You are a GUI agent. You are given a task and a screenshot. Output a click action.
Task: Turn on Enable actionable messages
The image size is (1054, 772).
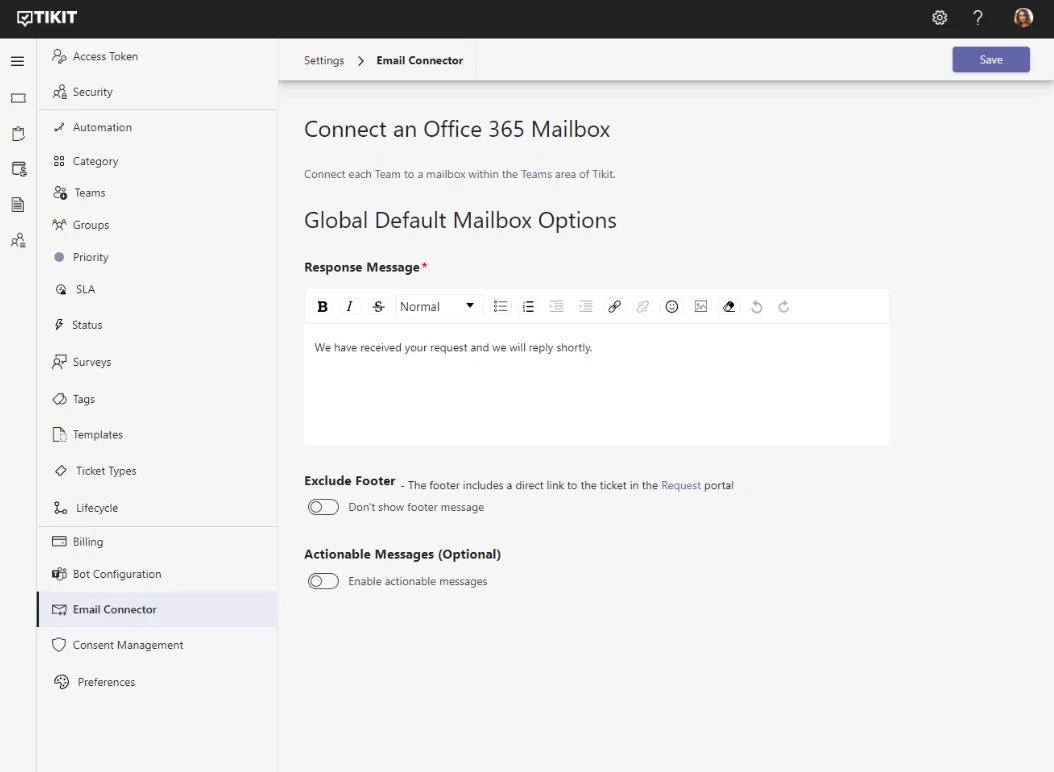click(x=323, y=581)
